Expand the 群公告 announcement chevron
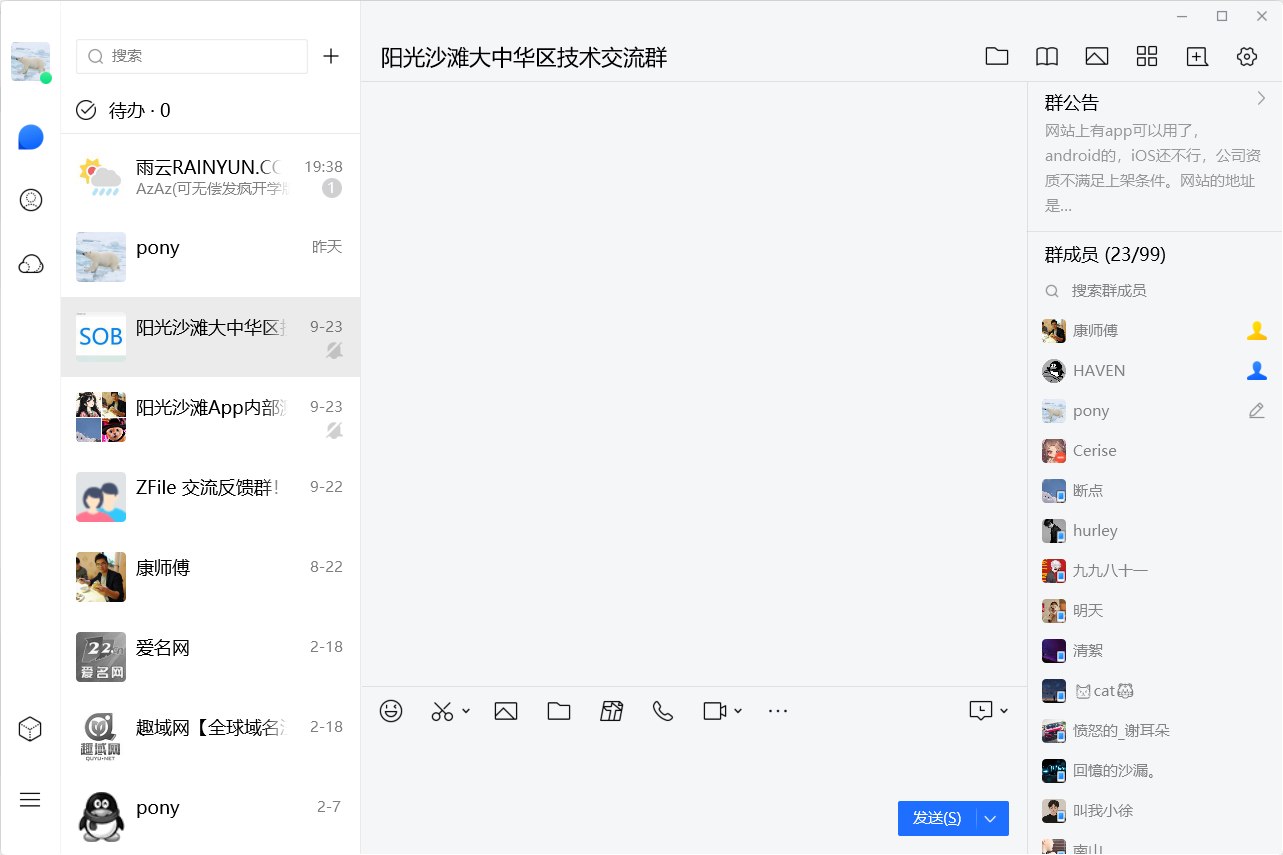This screenshot has height=855, width=1283. point(1261,98)
